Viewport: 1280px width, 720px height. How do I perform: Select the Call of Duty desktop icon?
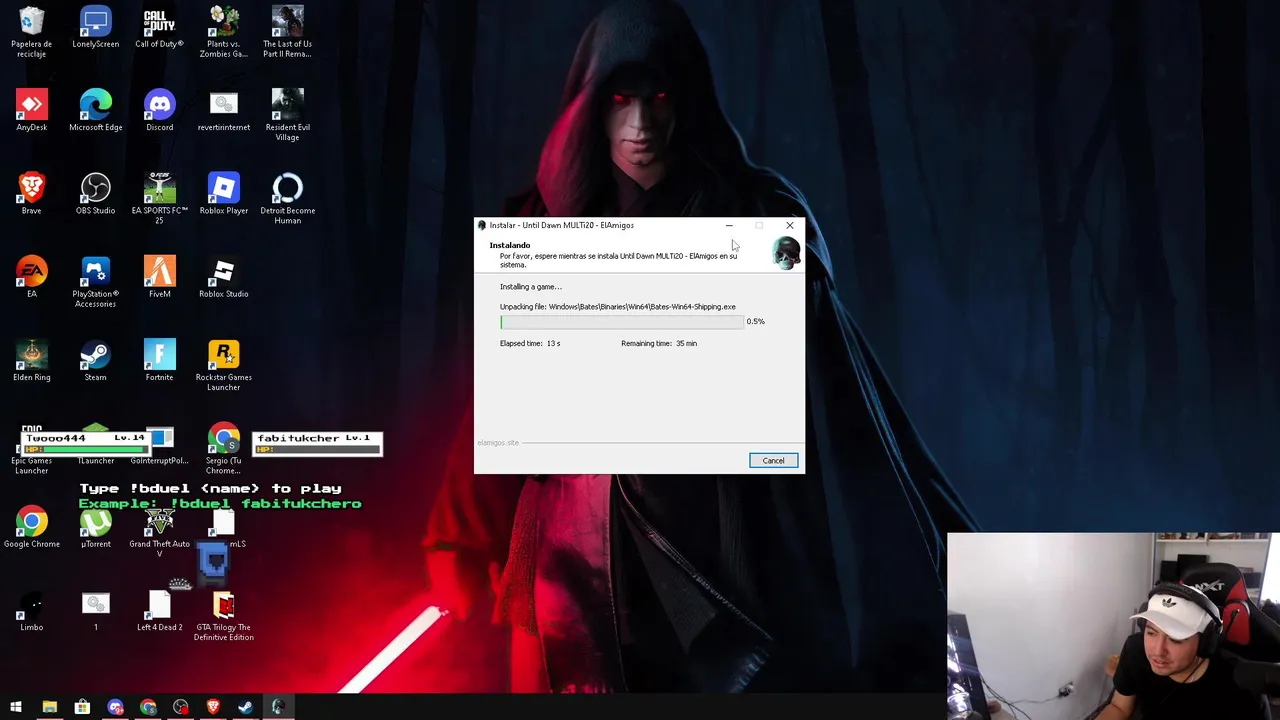point(160,28)
